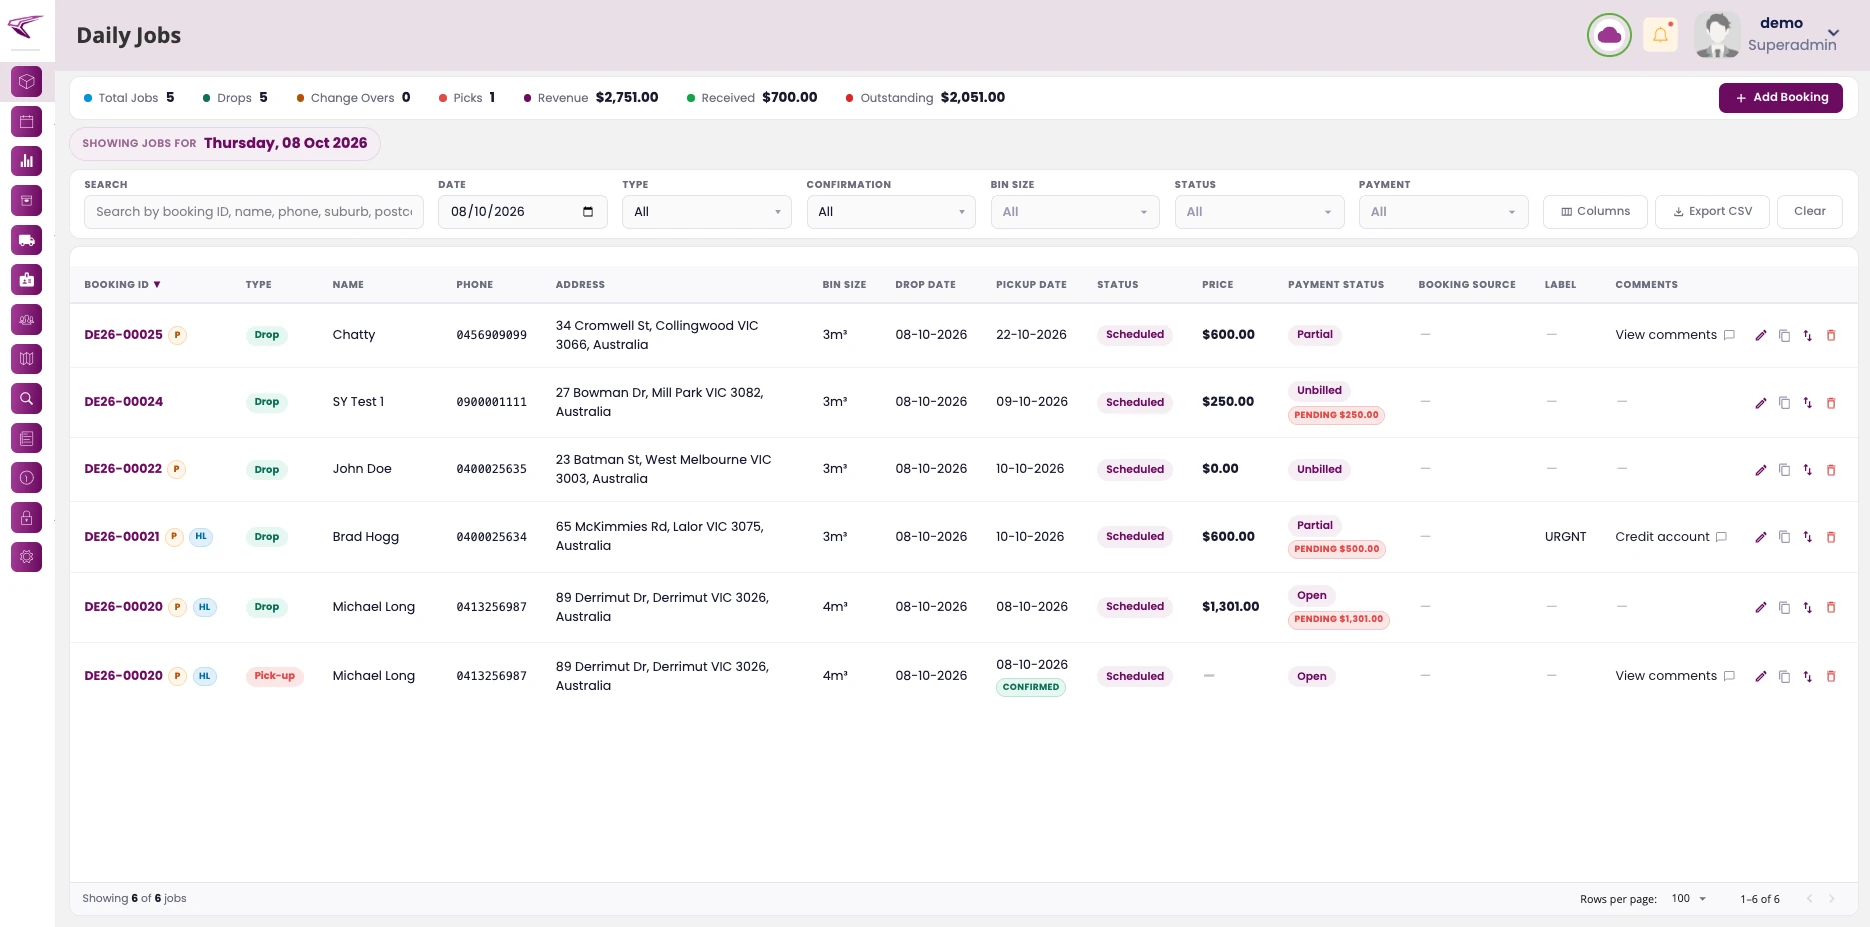1870x927 pixels.
Task: Open the calendar icon in the sidebar
Action: pos(27,121)
